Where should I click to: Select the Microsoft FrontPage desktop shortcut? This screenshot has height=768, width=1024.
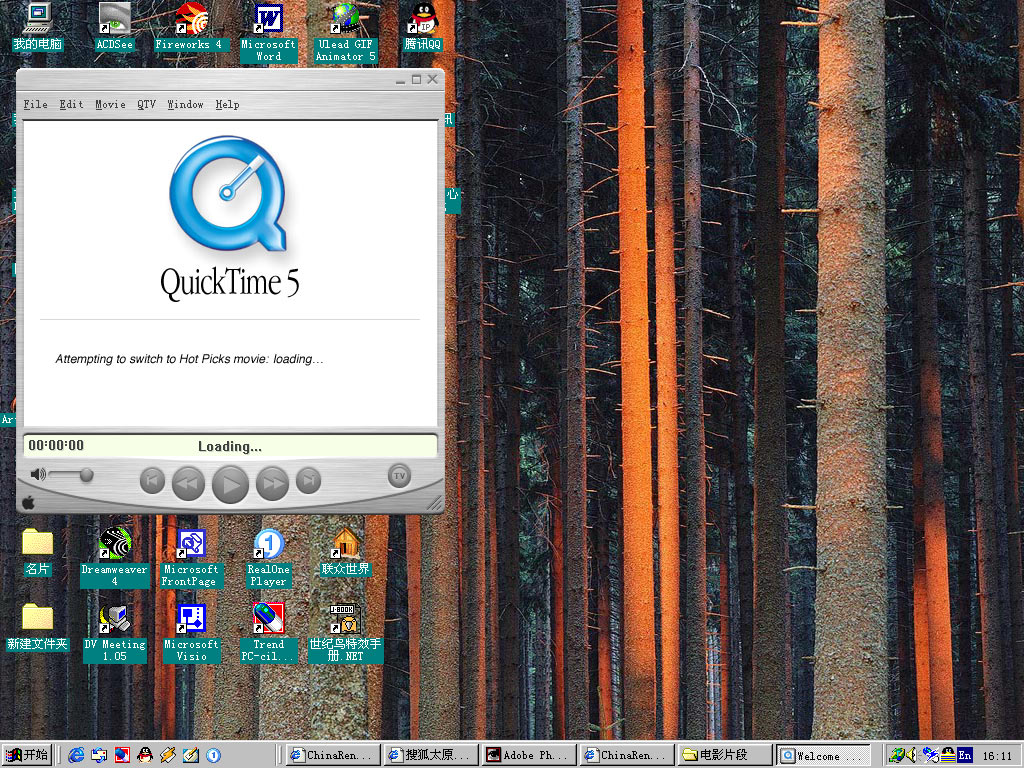click(191, 558)
